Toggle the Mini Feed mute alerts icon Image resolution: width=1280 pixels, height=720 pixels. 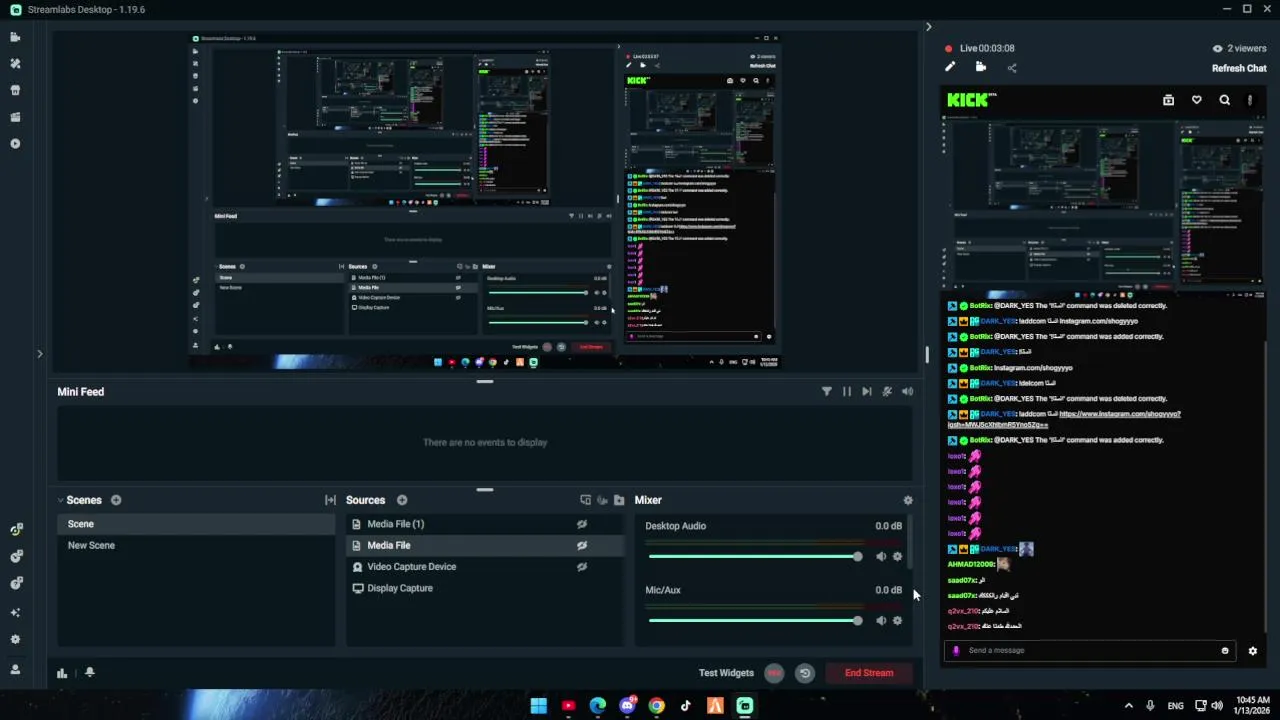887,392
